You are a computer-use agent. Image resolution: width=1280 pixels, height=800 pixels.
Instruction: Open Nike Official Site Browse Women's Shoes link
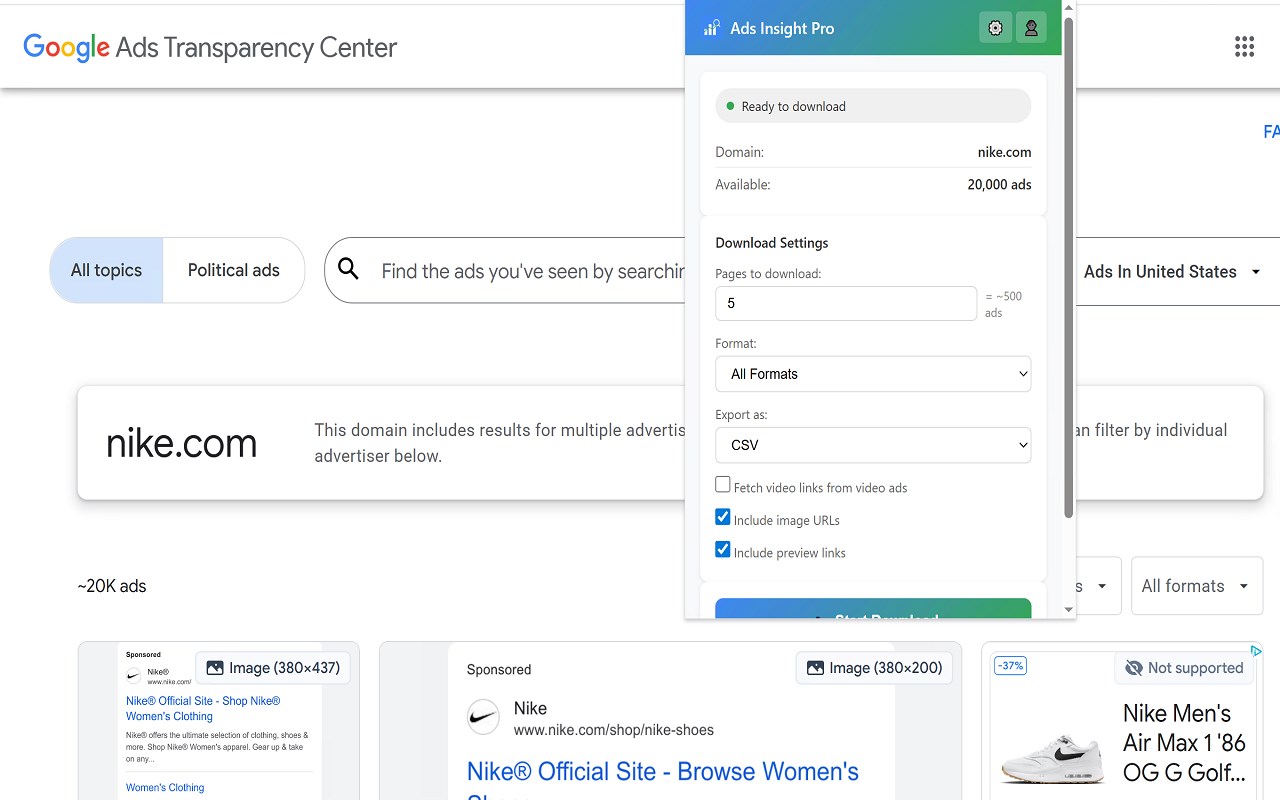[x=663, y=784]
